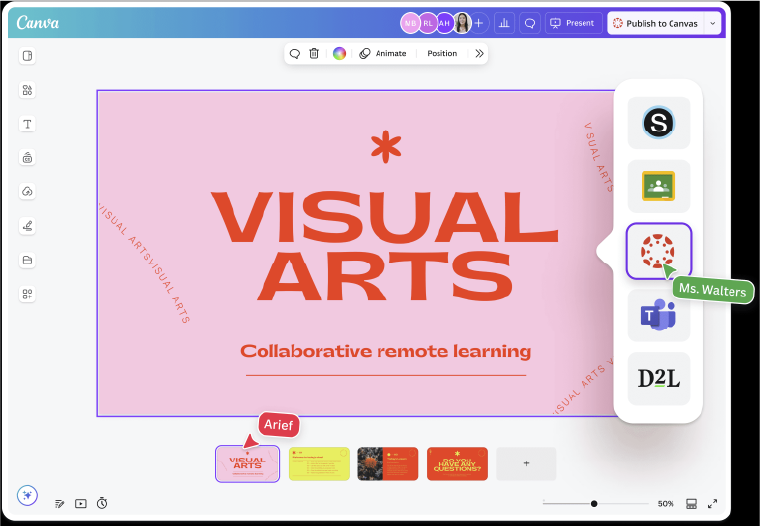Select the Draw tool in sidebar
The image size is (760, 526).
coord(27,226)
